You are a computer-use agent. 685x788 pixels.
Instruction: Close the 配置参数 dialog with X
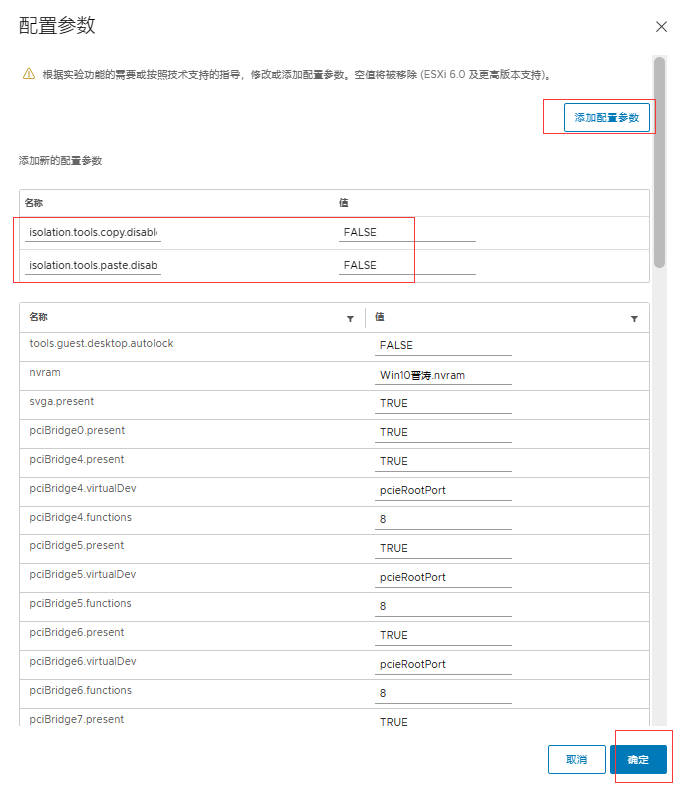(661, 27)
